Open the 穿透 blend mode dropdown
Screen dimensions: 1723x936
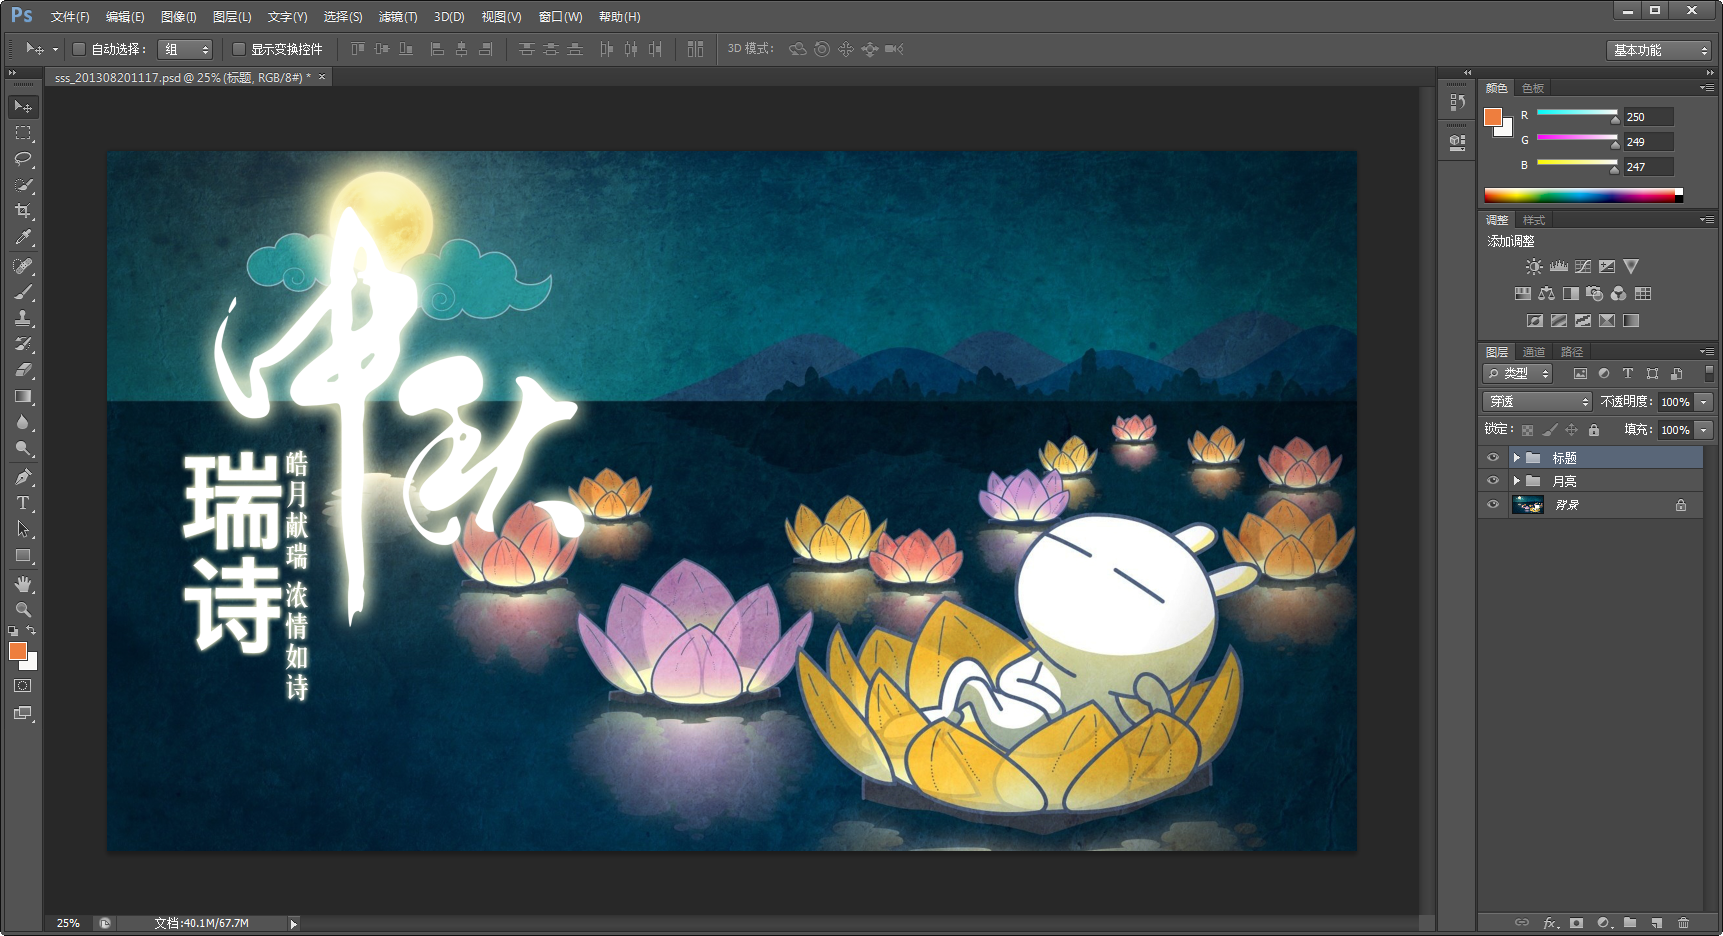pyautogui.click(x=1537, y=402)
